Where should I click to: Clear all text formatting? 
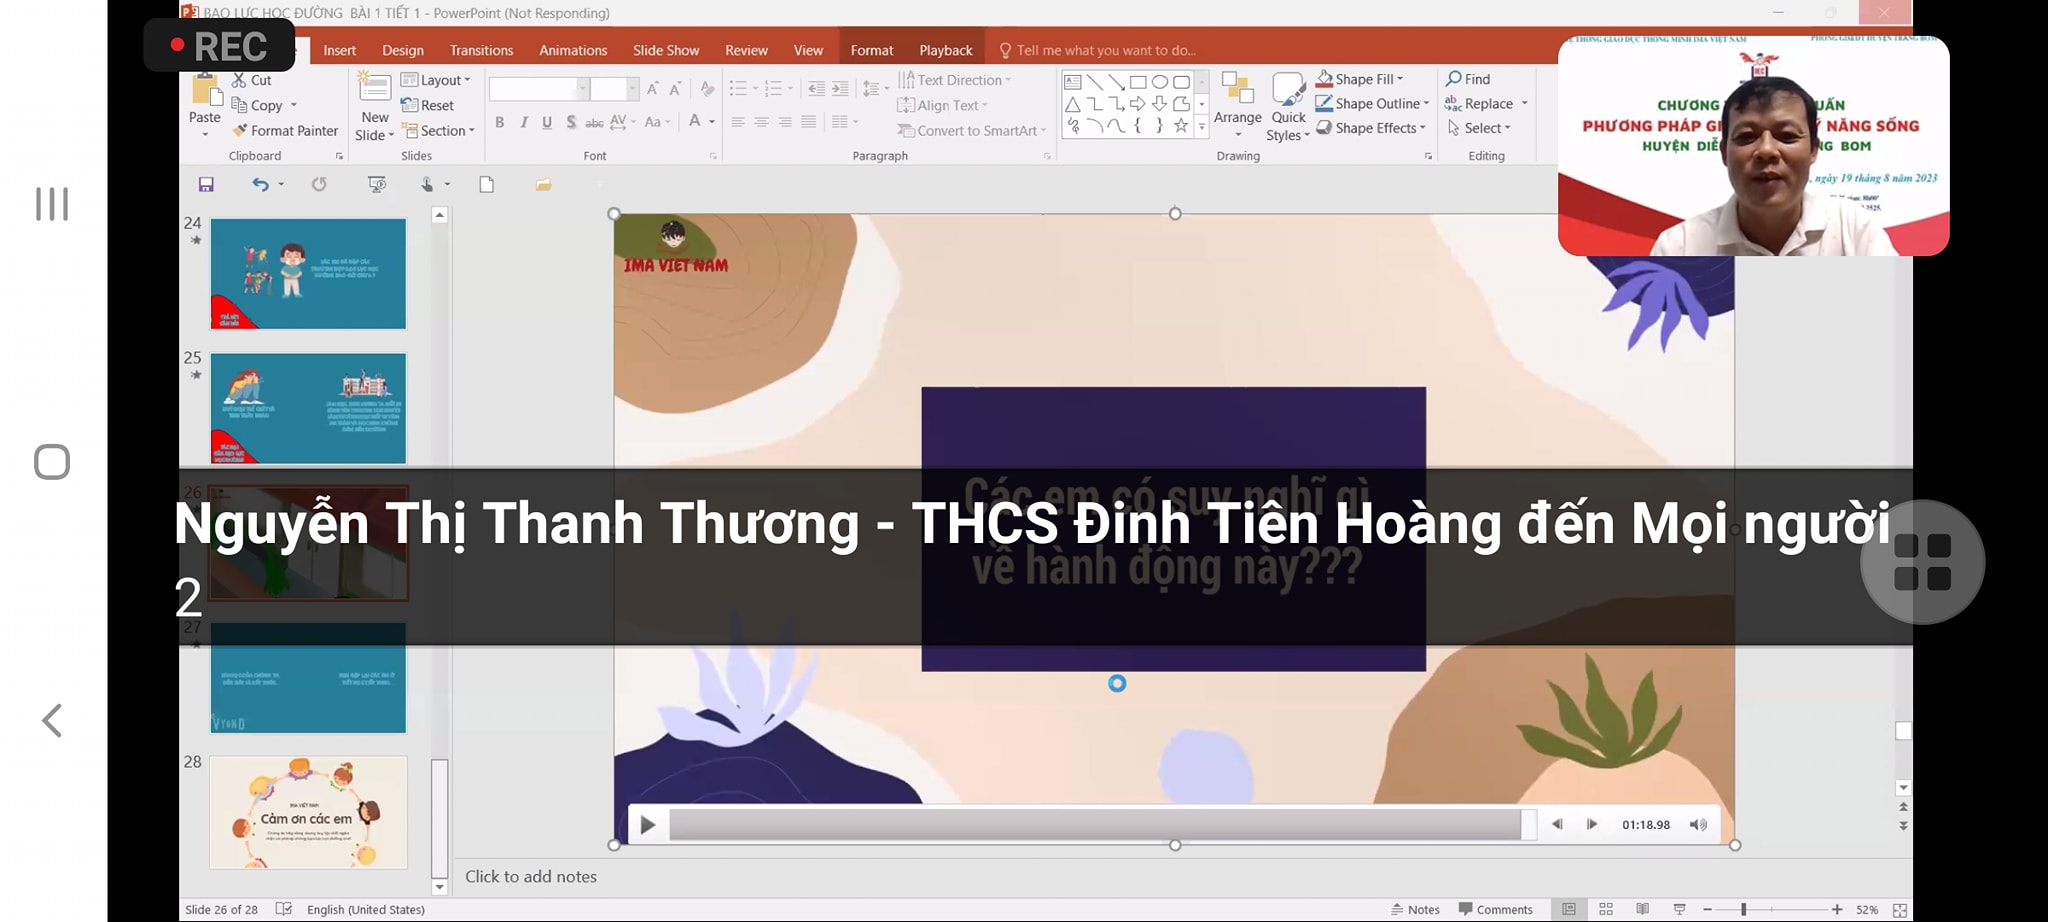(x=707, y=89)
